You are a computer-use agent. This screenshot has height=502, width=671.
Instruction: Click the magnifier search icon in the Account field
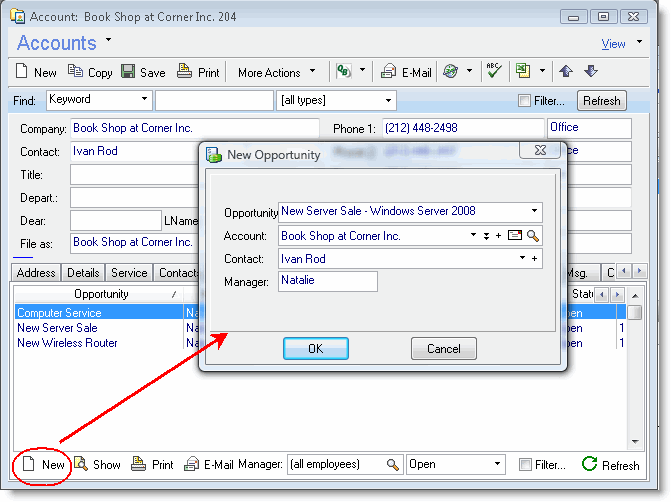coord(534,236)
